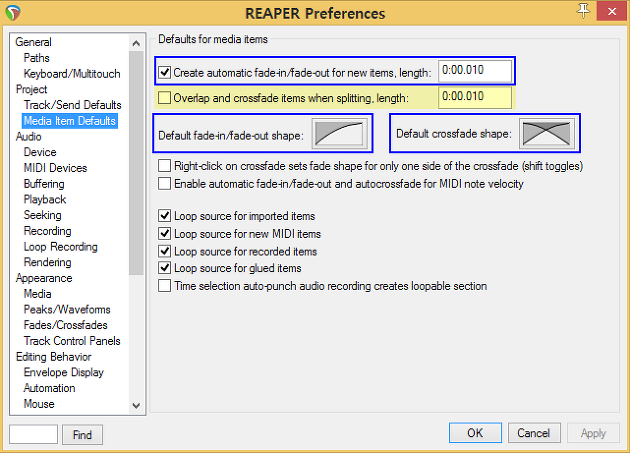The height and width of the screenshot is (453, 630).
Task: Enable time selection auto-punch loopable section
Action: pos(164,286)
